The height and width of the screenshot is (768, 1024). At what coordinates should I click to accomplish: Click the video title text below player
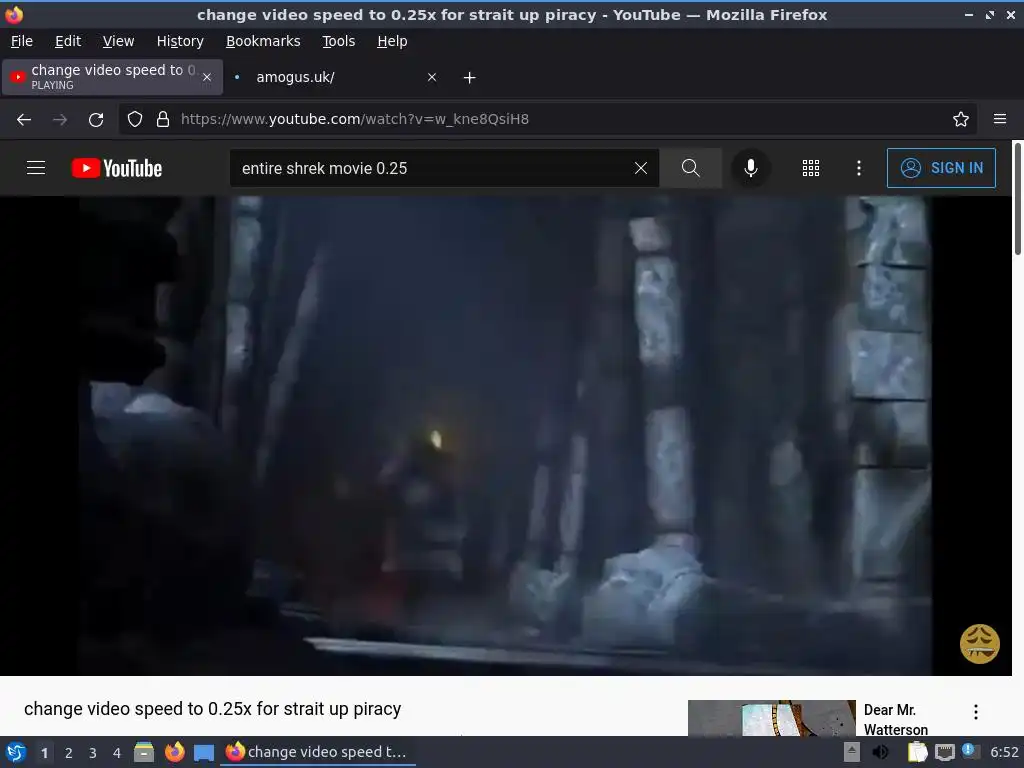click(212, 709)
